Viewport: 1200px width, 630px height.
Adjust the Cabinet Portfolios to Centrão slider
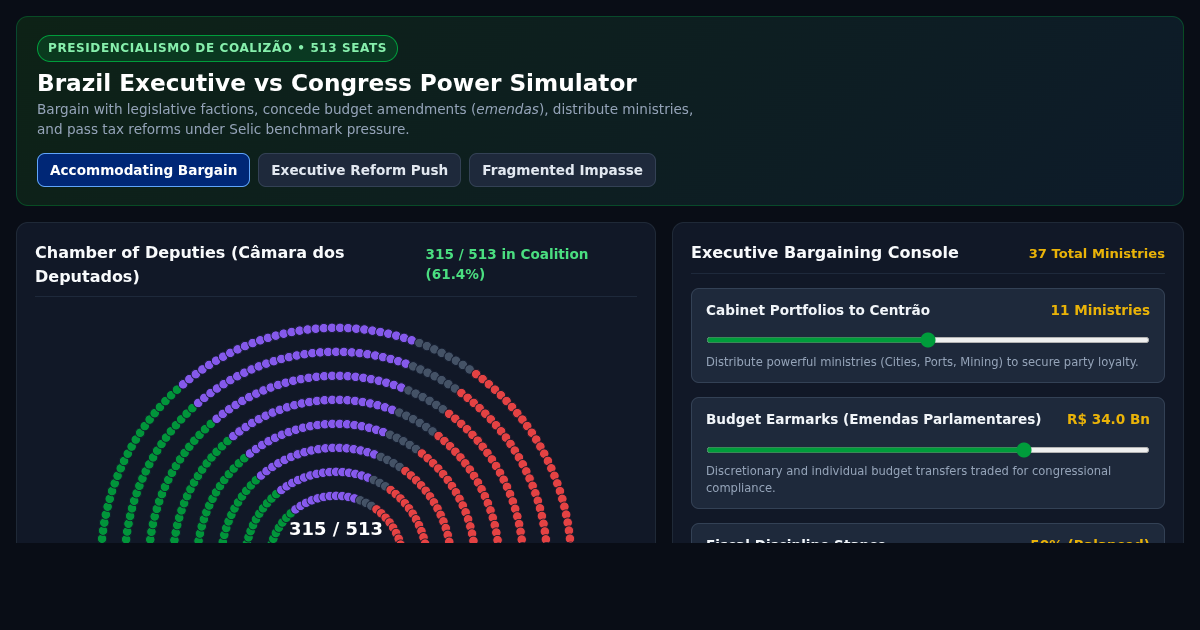[x=928, y=340]
